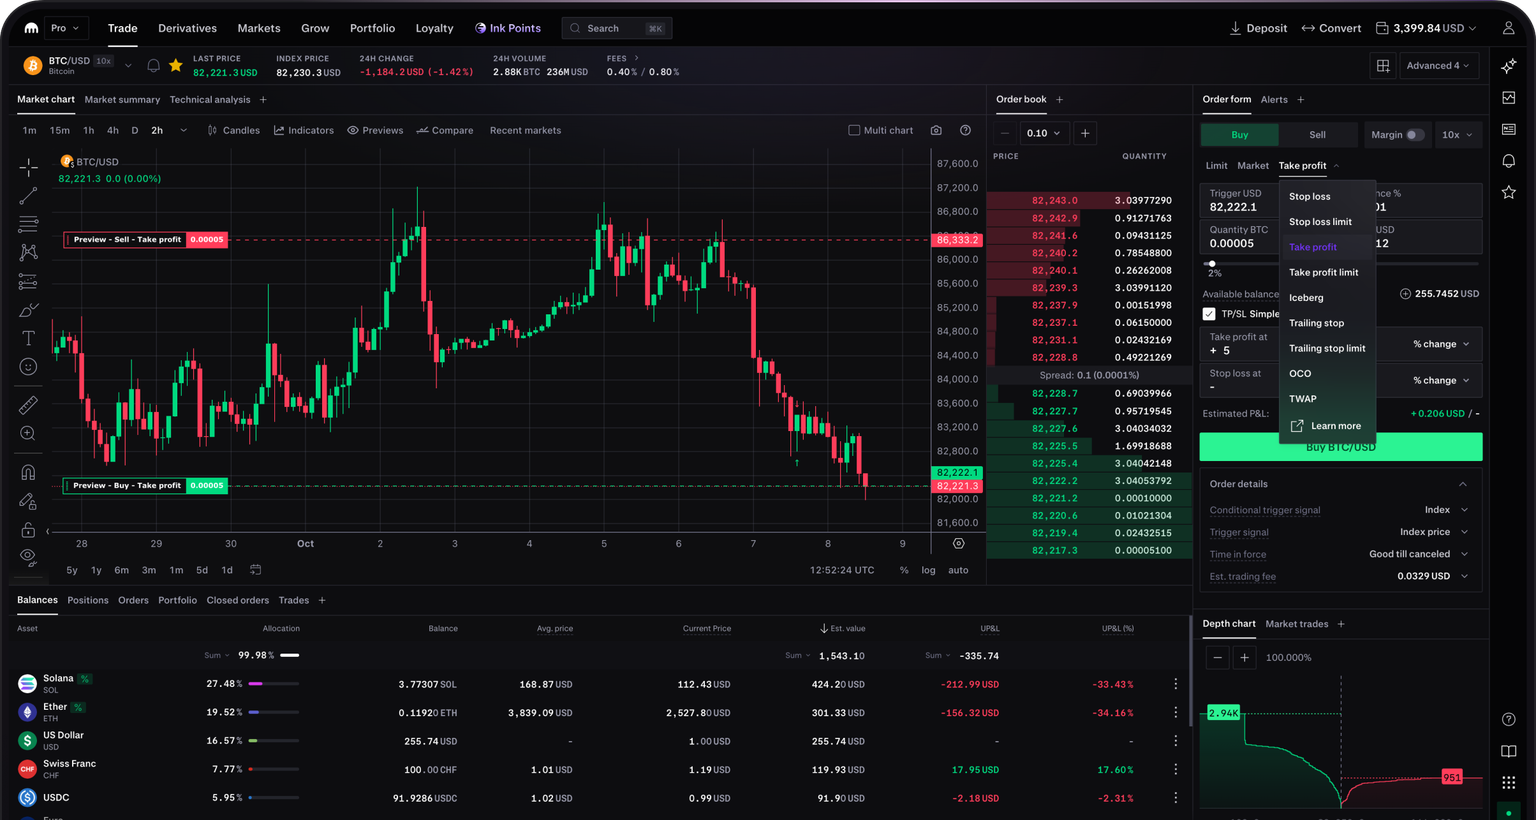1536x820 pixels.
Task: Adjust the order size percentage slider
Action: [x=1212, y=264]
